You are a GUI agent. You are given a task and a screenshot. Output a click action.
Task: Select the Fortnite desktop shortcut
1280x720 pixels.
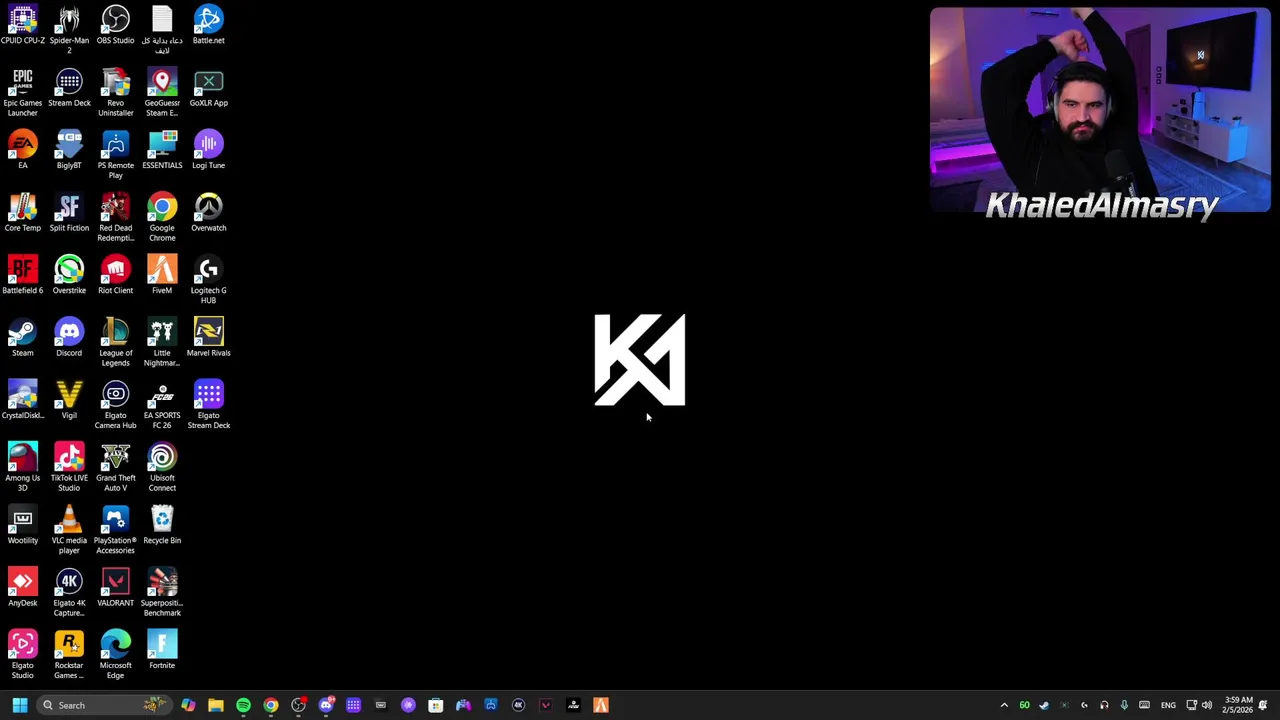coord(162,651)
